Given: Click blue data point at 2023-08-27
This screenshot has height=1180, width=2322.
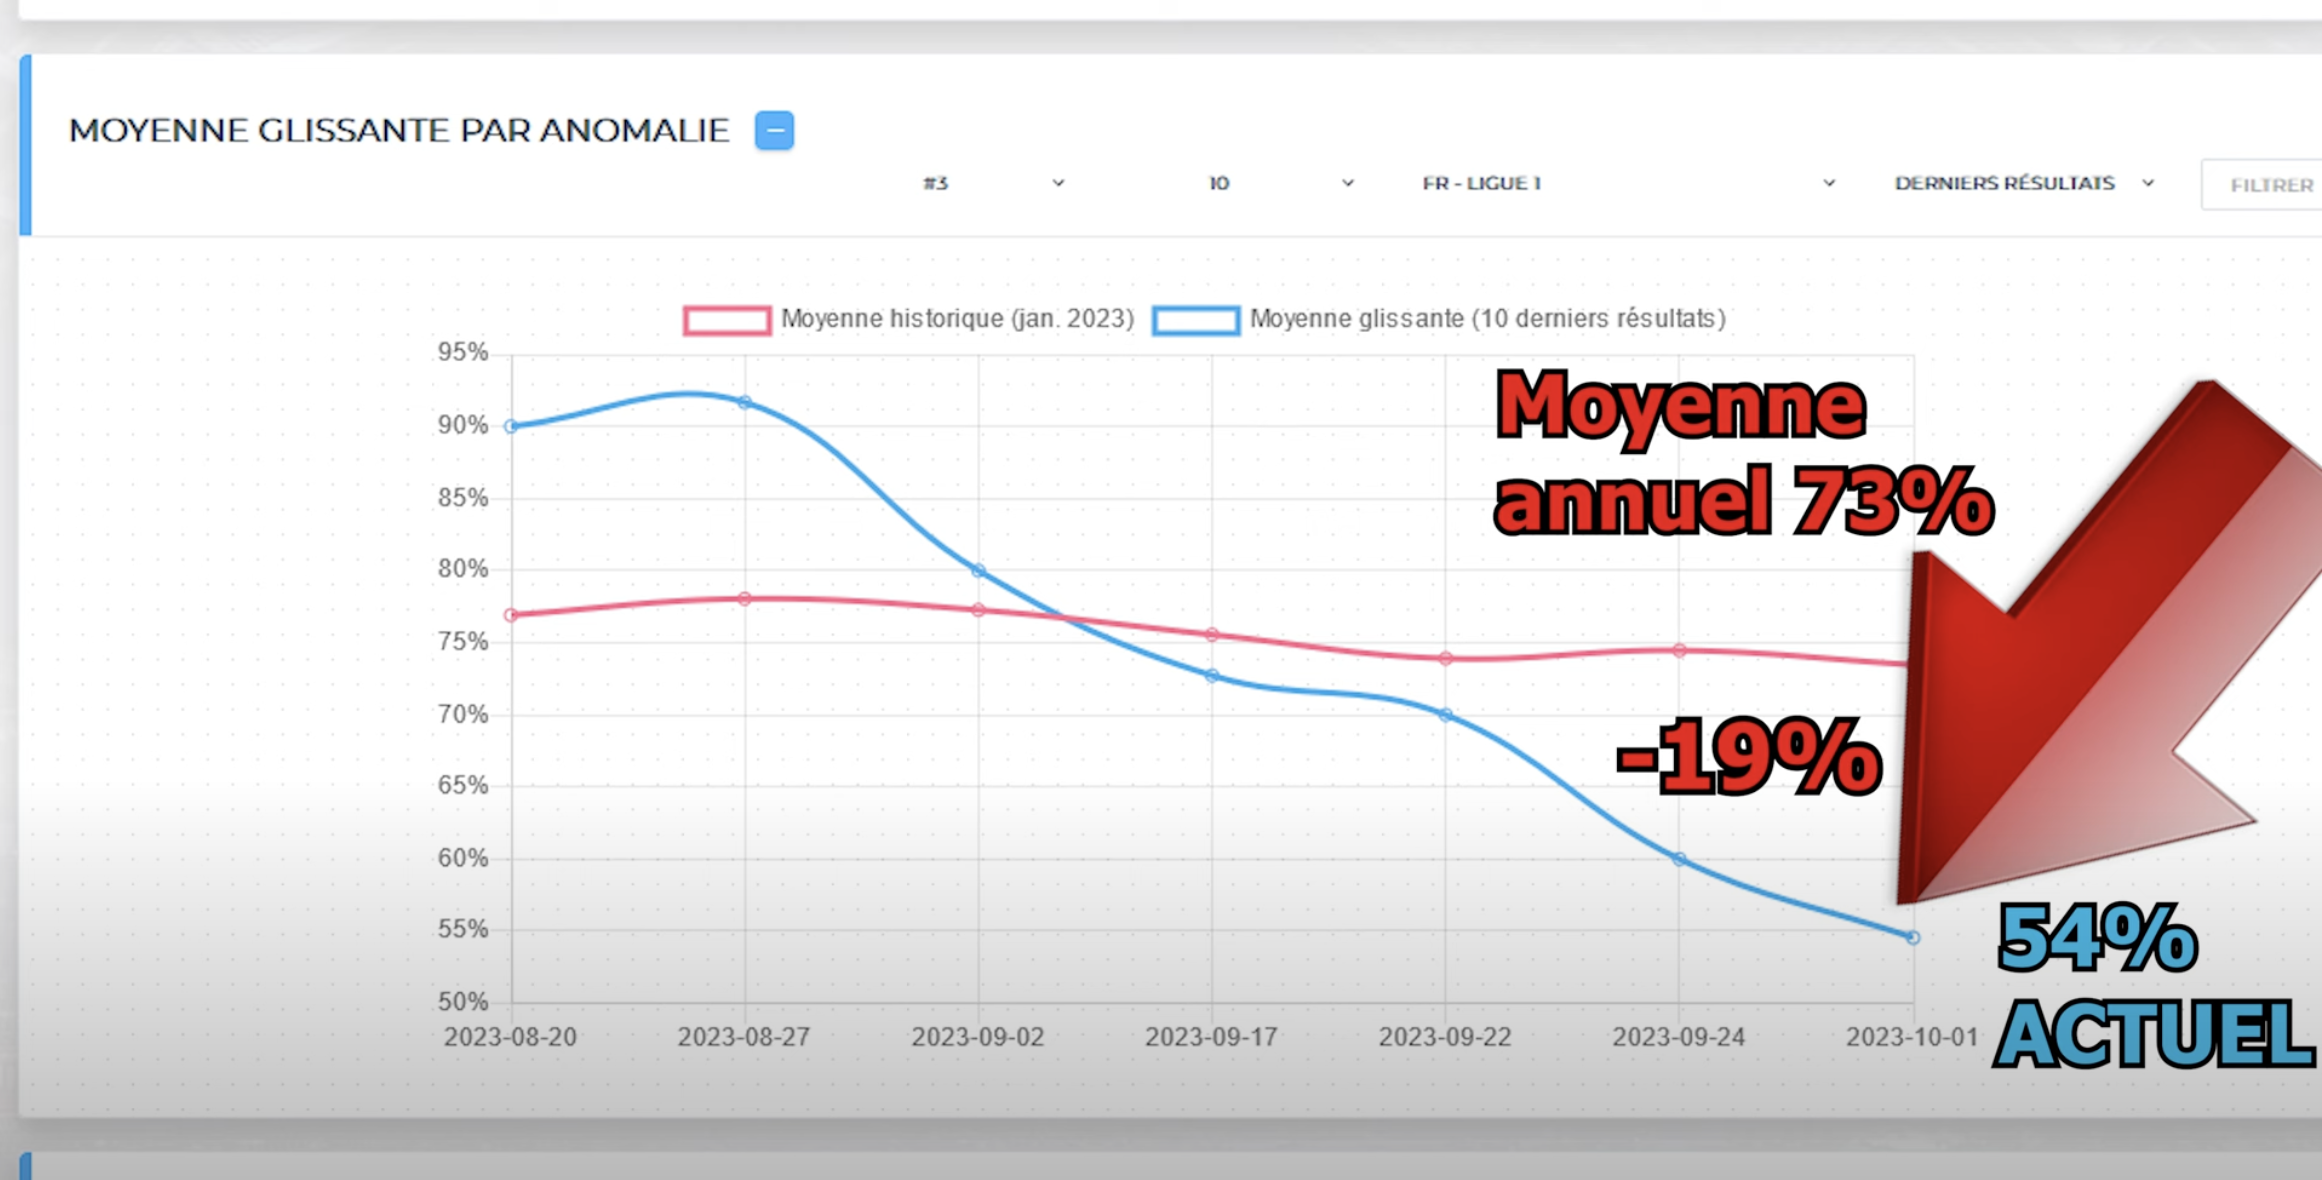Looking at the screenshot, I should [x=745, y=402].
